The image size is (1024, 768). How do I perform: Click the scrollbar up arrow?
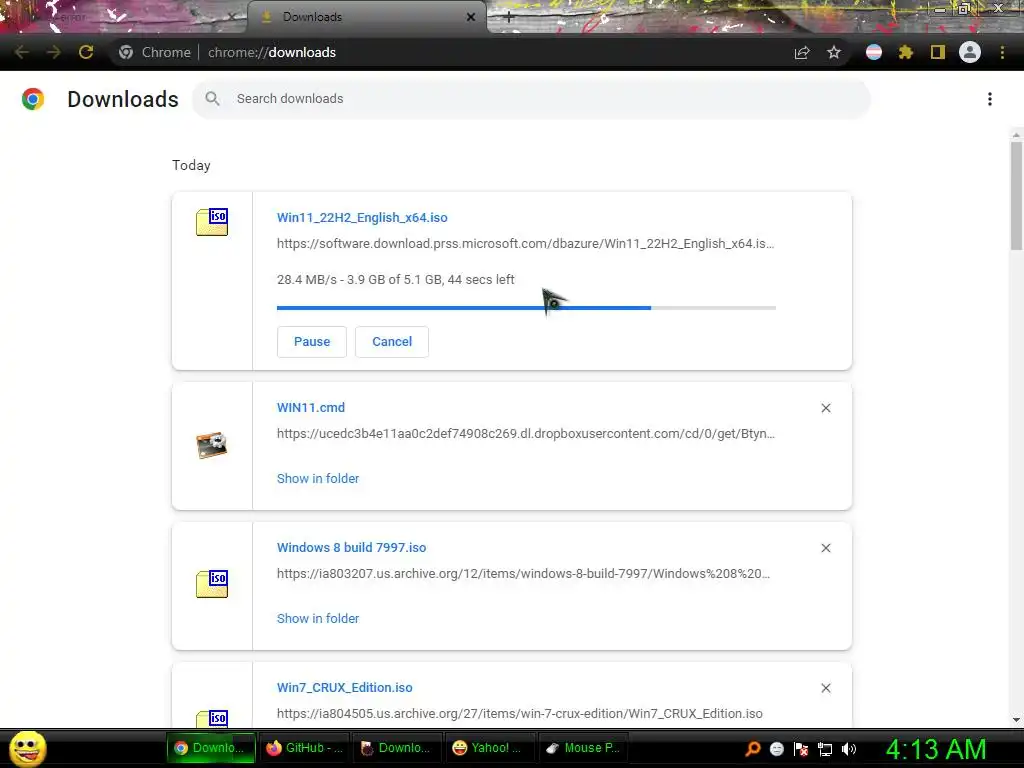1016,135
